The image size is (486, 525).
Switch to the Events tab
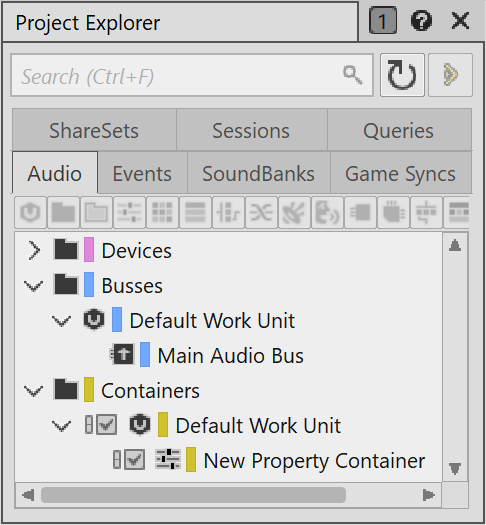pos(142,173)
